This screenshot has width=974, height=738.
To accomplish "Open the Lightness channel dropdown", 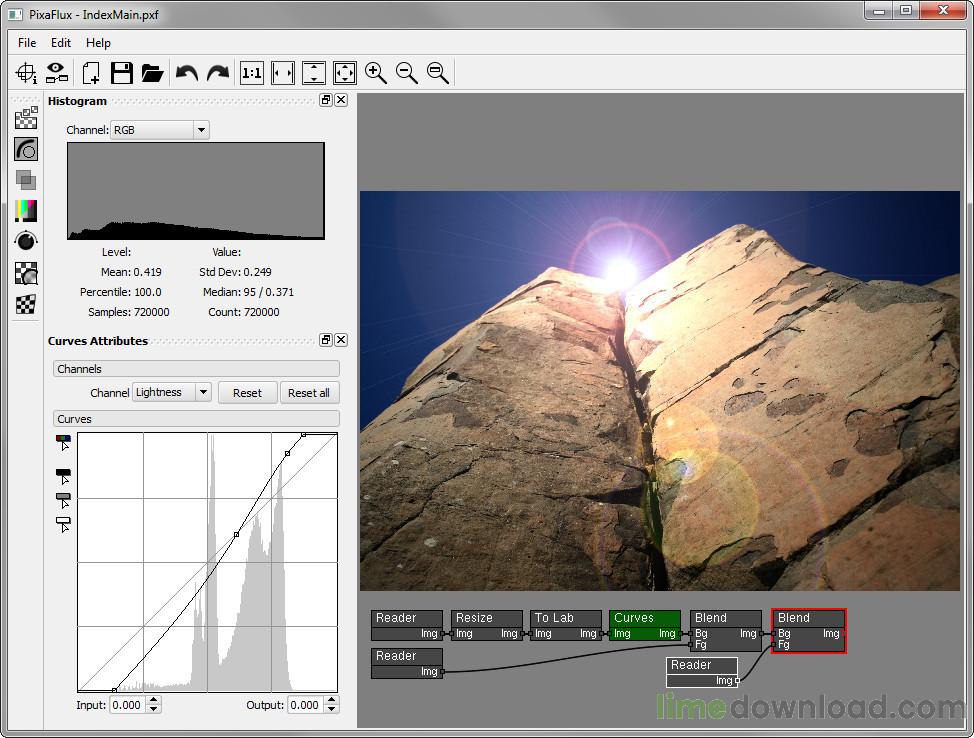I will pyautogui.click(x=172, y=393).
